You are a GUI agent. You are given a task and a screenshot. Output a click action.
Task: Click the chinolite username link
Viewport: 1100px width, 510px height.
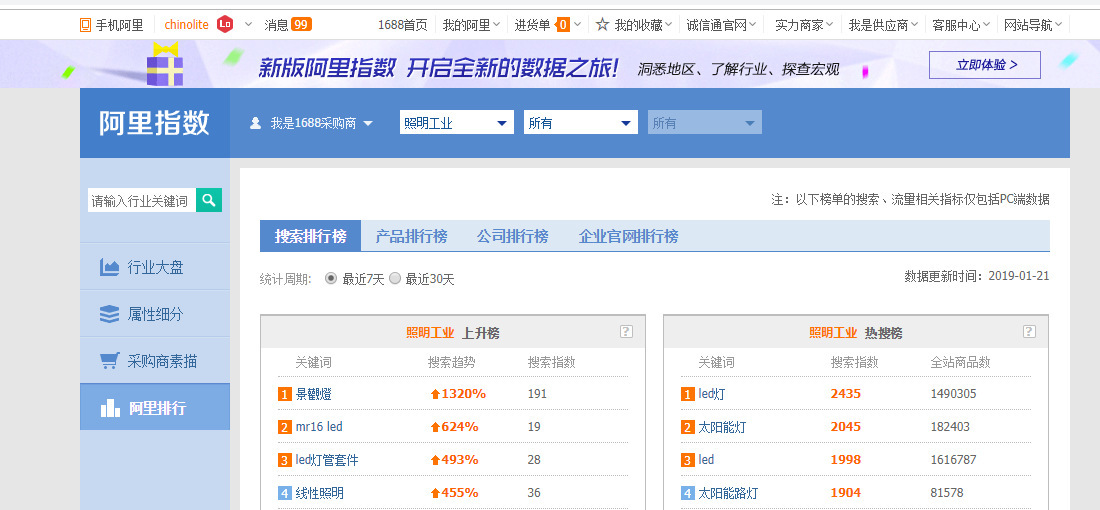187,25
